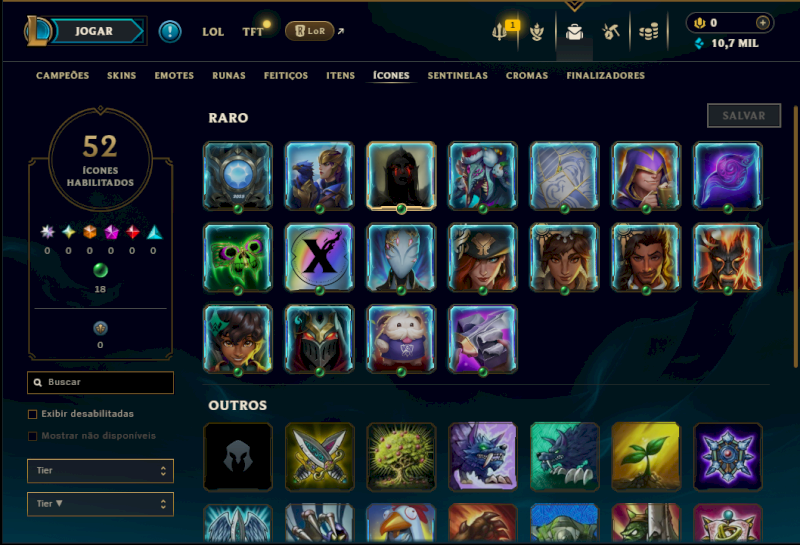Open the Crafting hammer icon
This screenshot has height=545, width=800.
(x=611, y=32)
